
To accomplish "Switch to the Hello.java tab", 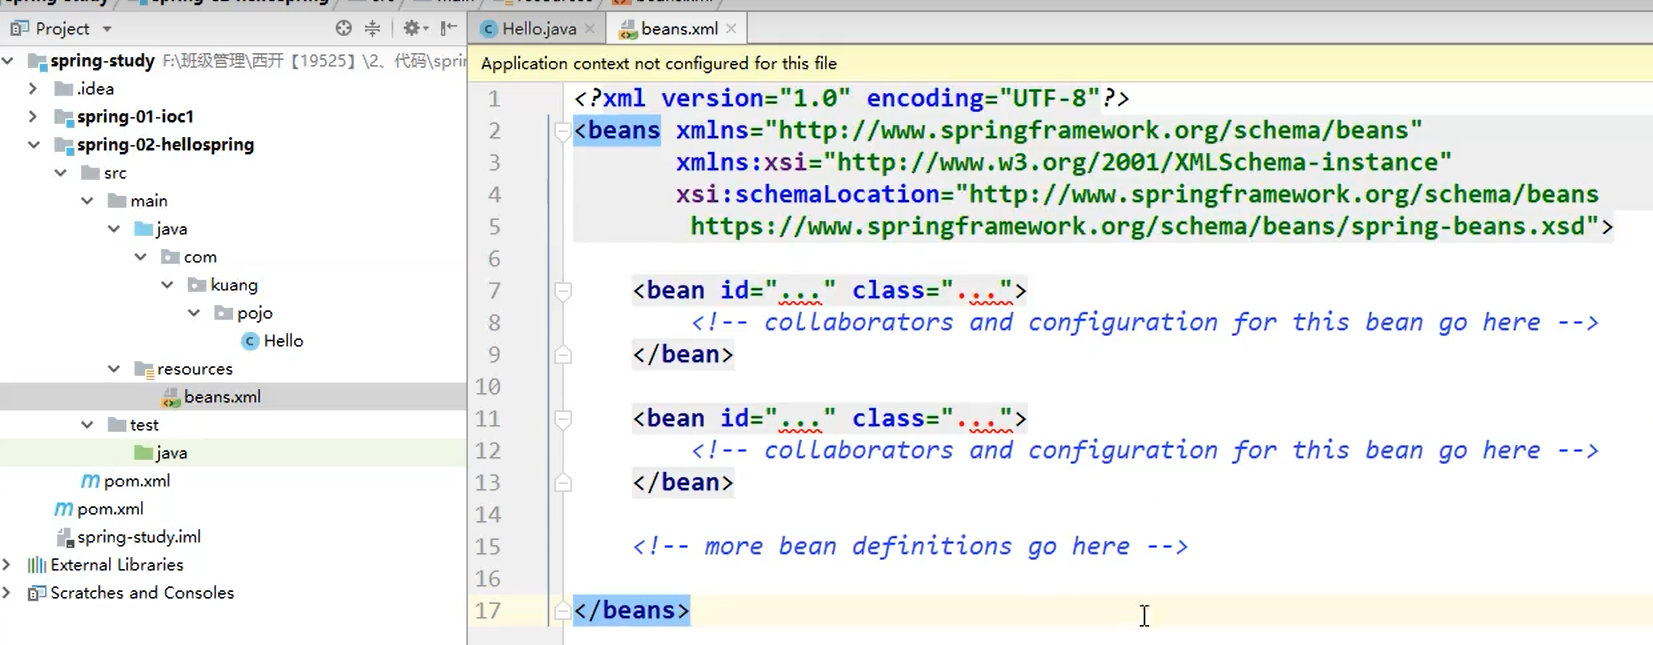I will pyautogui.click(x=539, y=29).
